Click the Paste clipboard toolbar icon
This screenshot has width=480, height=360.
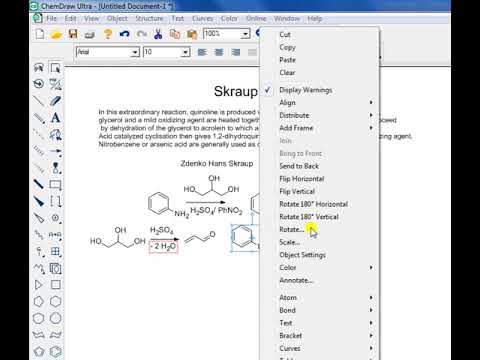(x=192, y=34)
